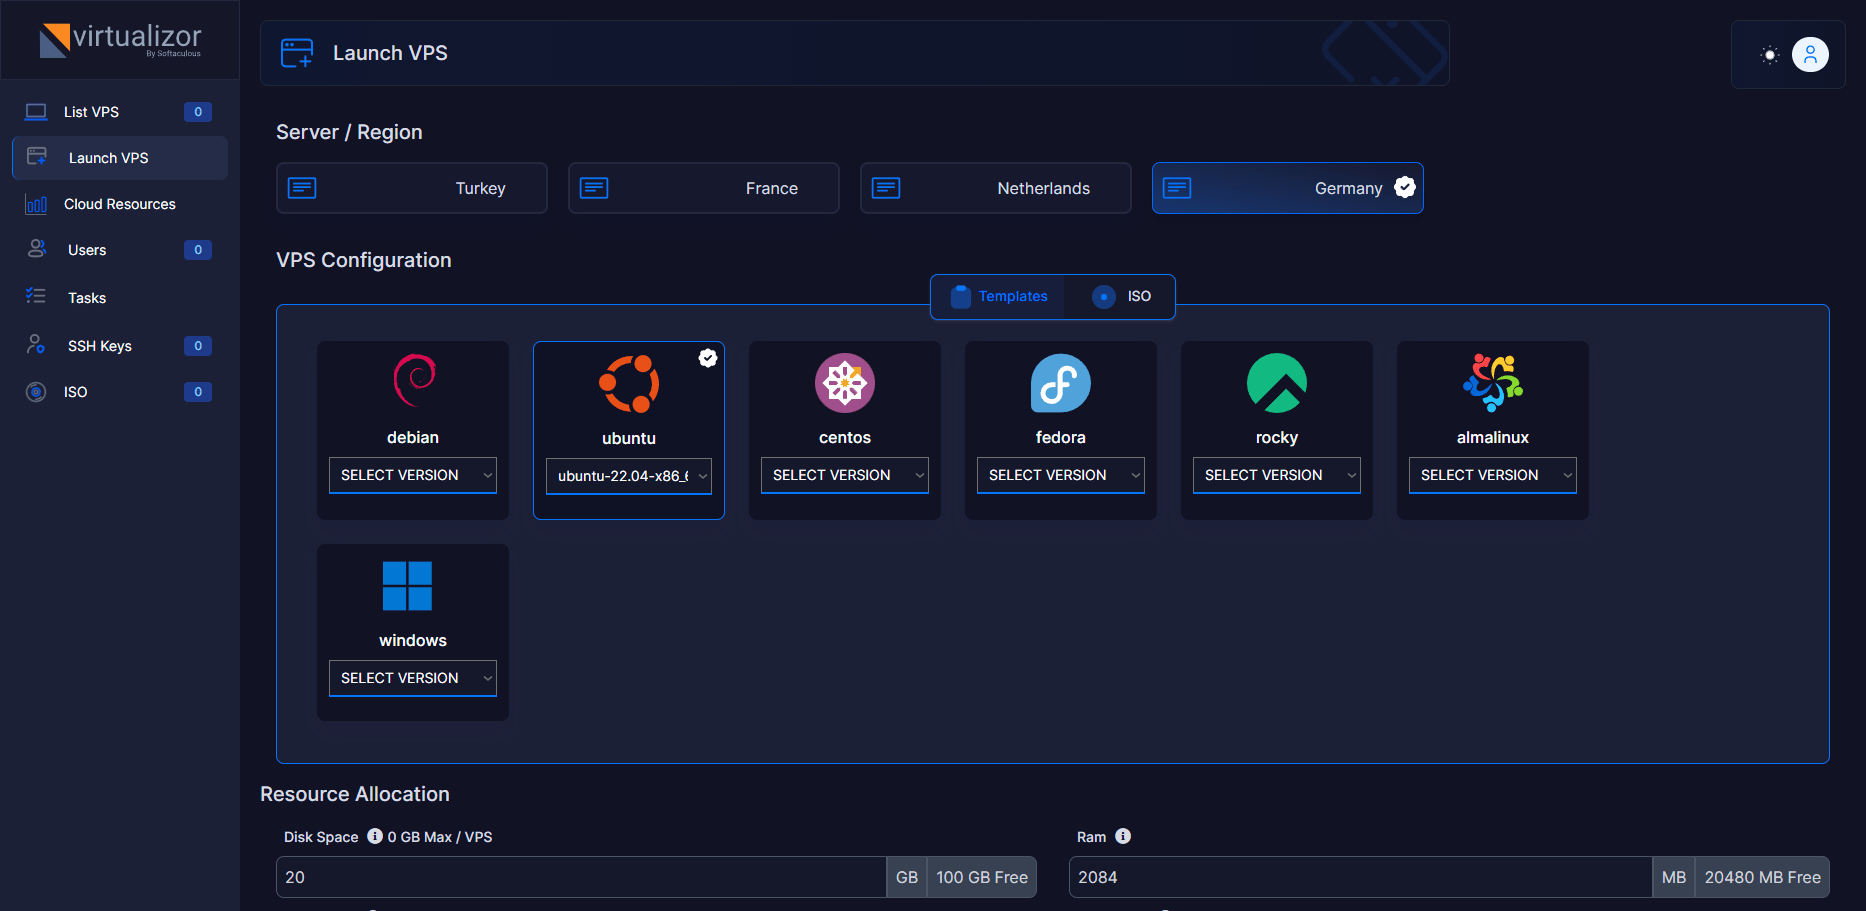Viewport: 1866px width, 911px height.
Task: Click the Users count badge
Action: point(198,250)
